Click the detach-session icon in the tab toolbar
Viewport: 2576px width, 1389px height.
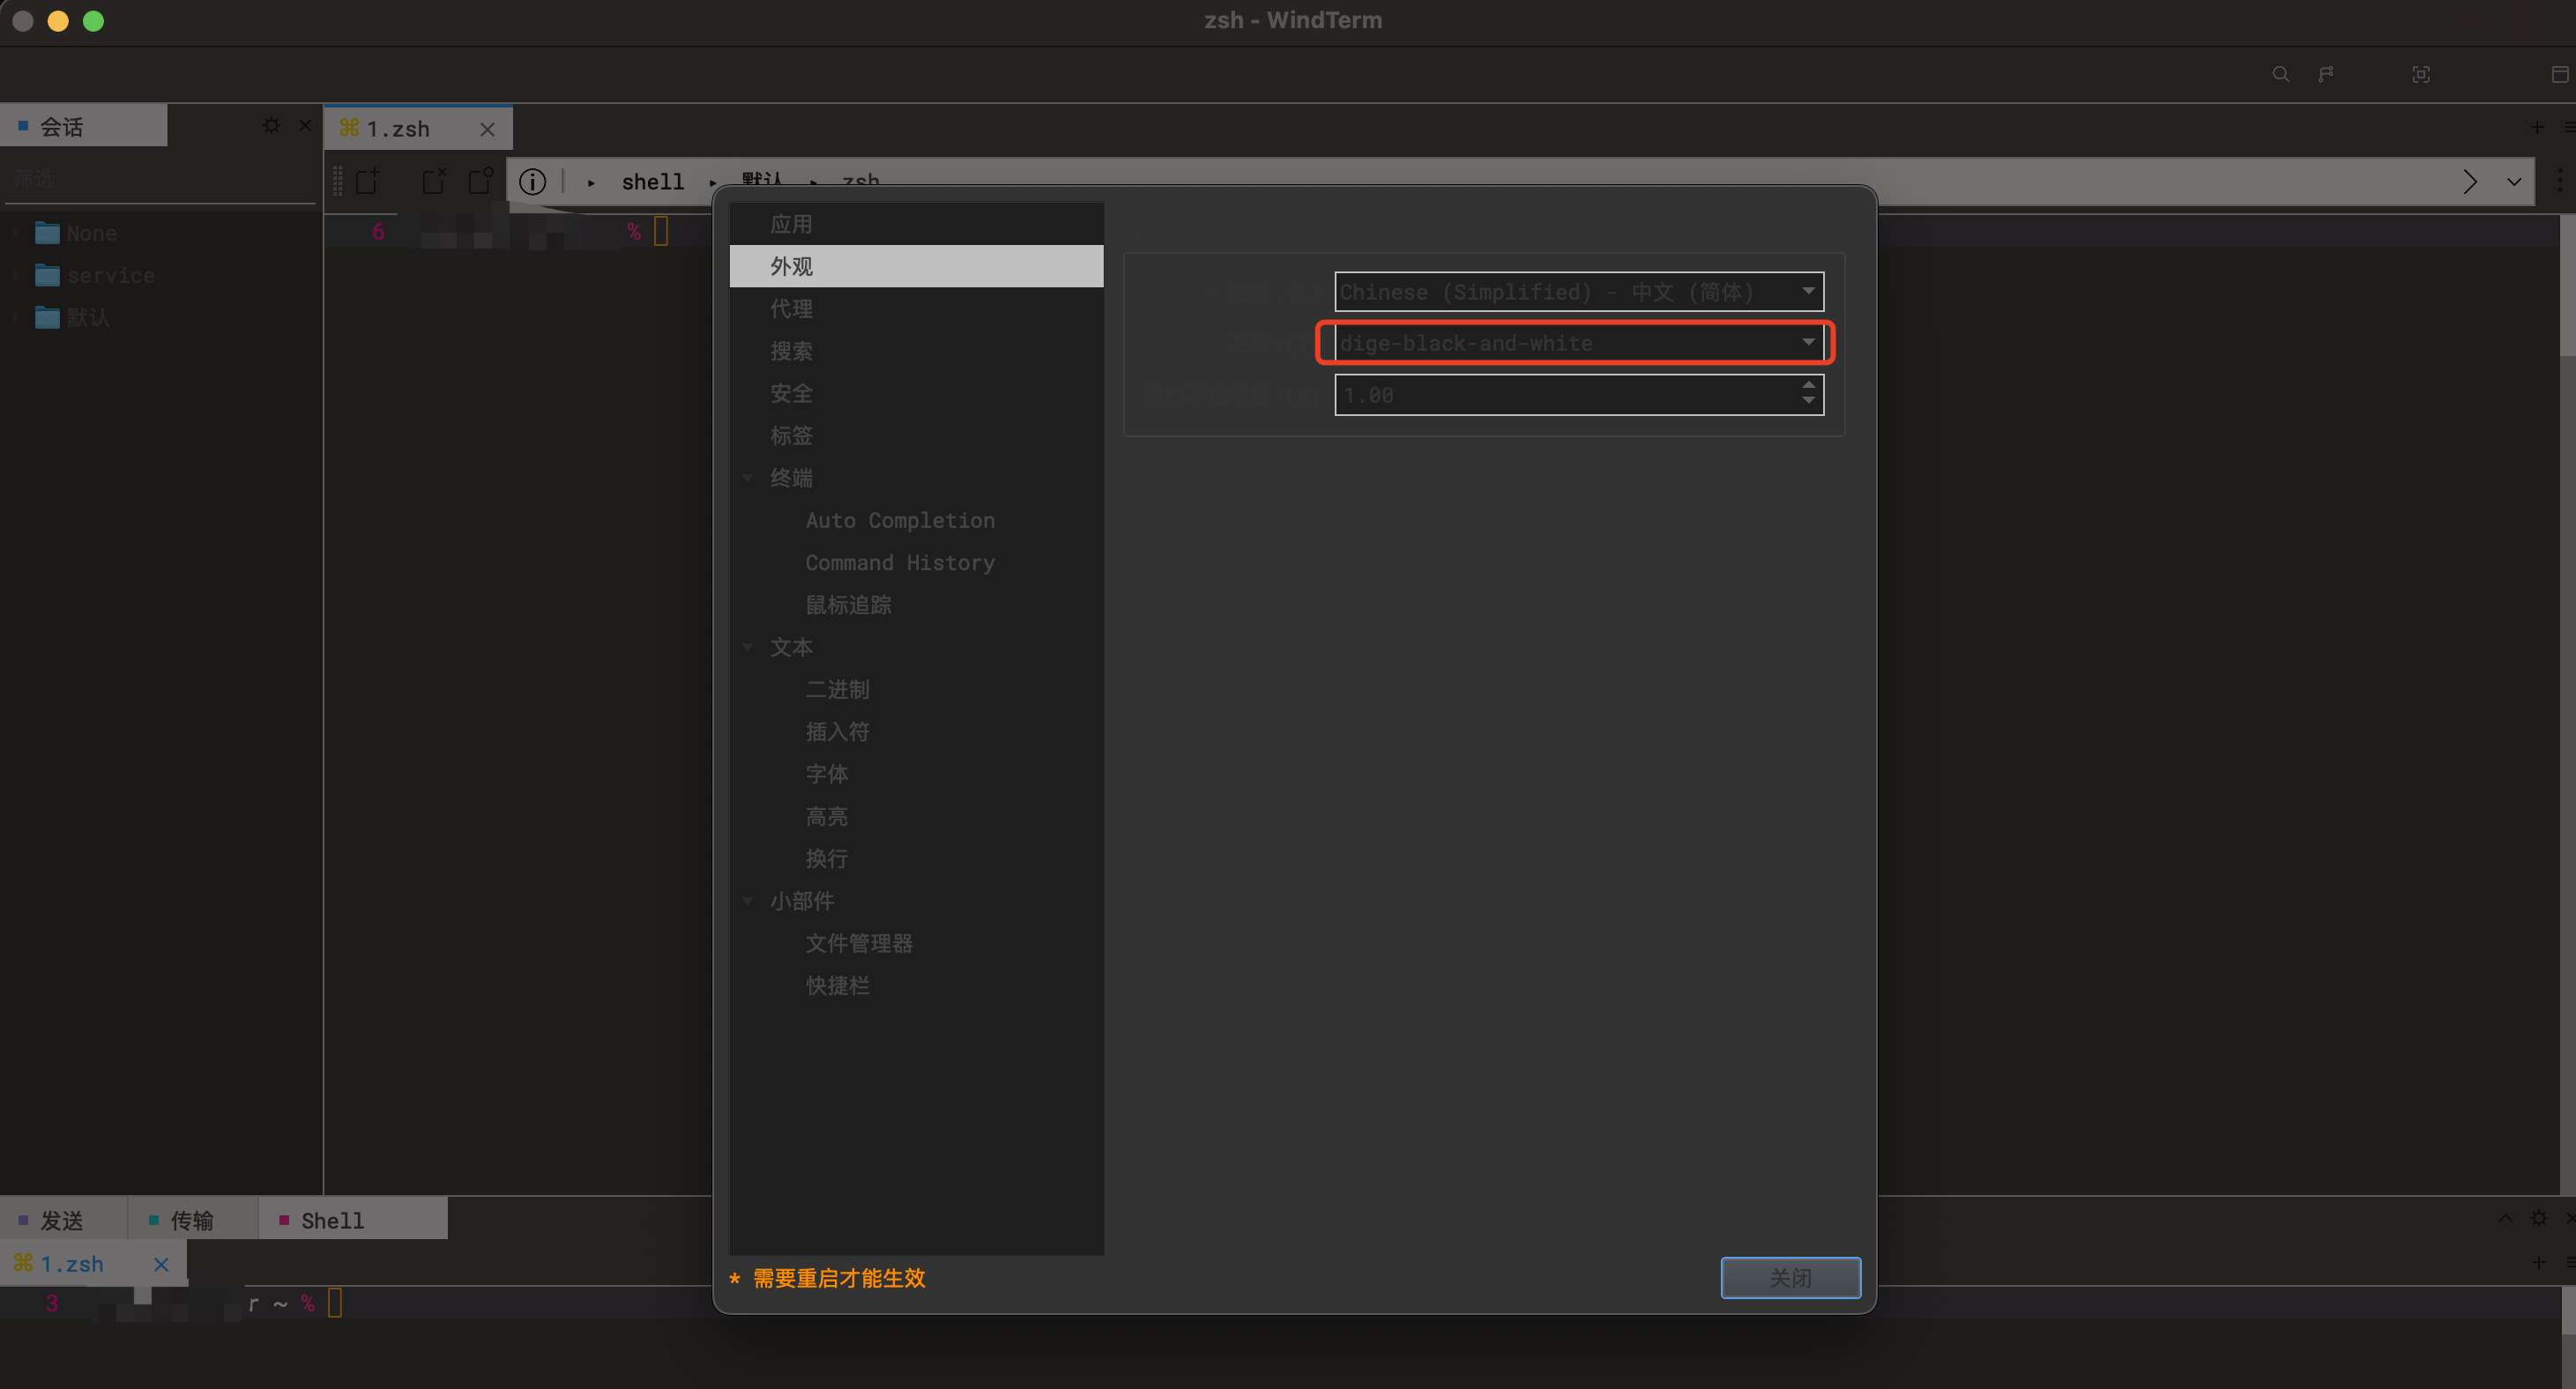point(481,181)
